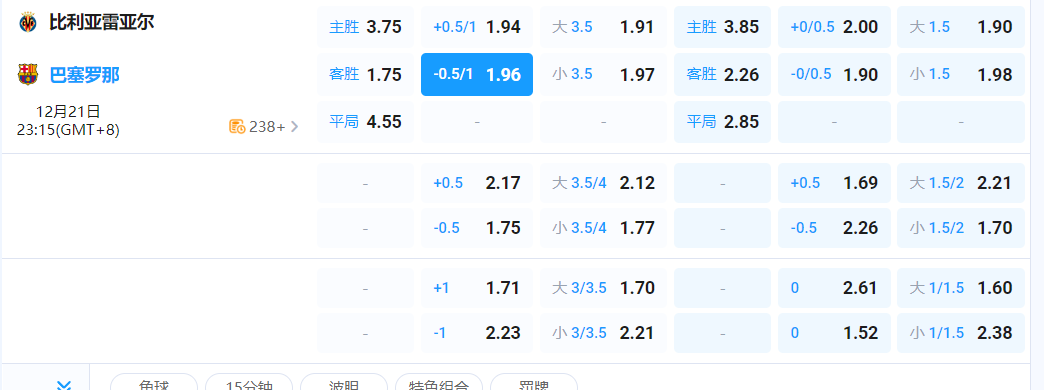Select handicap -0.5 at 1.75
Image resolution: width=1044 pixels, height=390 pixels.
[477, 228]
